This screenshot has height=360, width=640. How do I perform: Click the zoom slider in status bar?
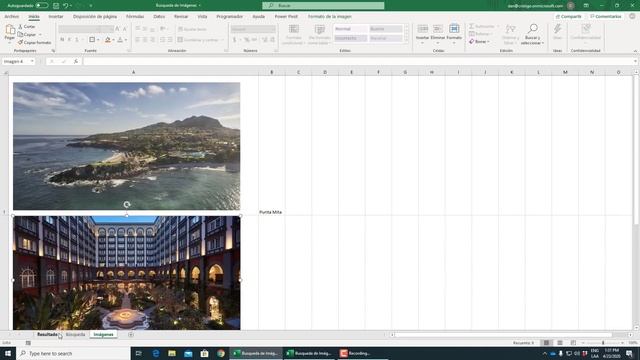pyautogui.click(x=603, y=343)
